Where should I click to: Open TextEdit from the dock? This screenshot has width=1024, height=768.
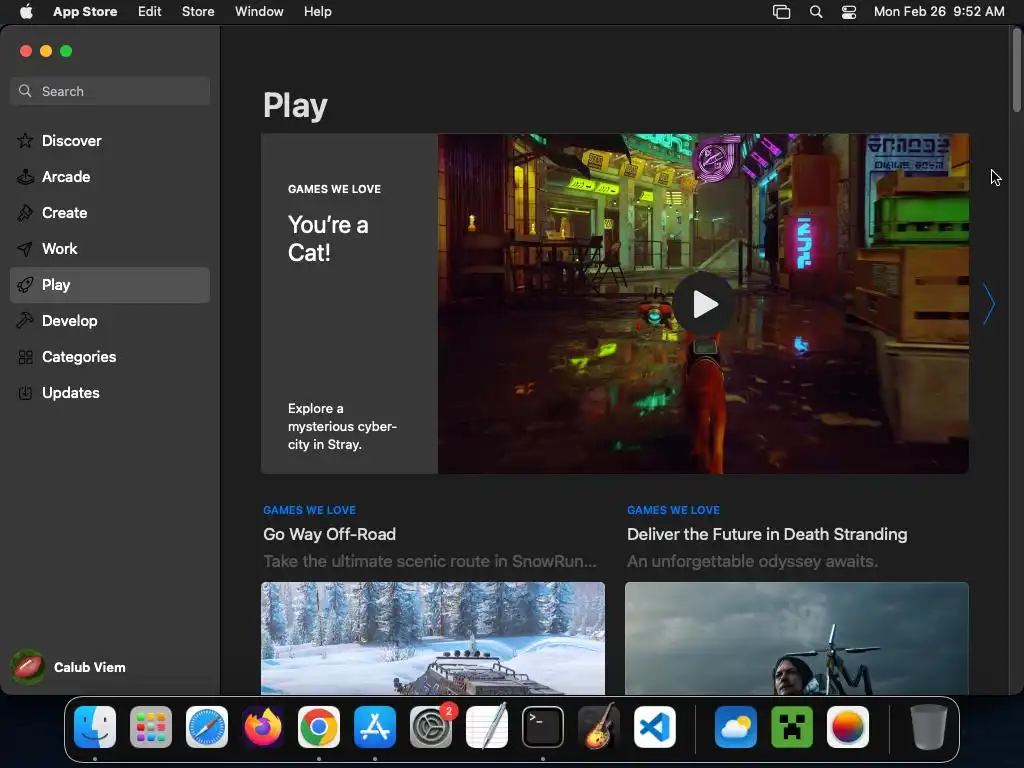[487, 726]
